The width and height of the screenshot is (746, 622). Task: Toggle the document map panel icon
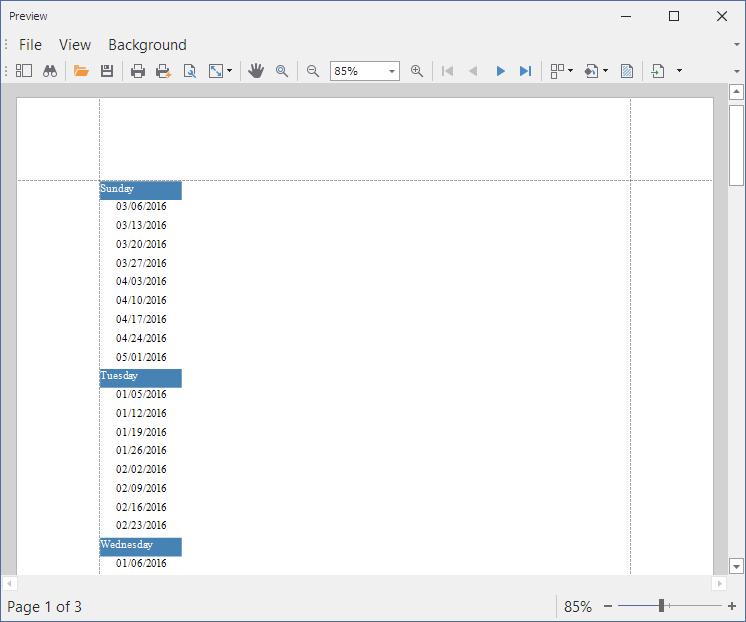[23, 71]
